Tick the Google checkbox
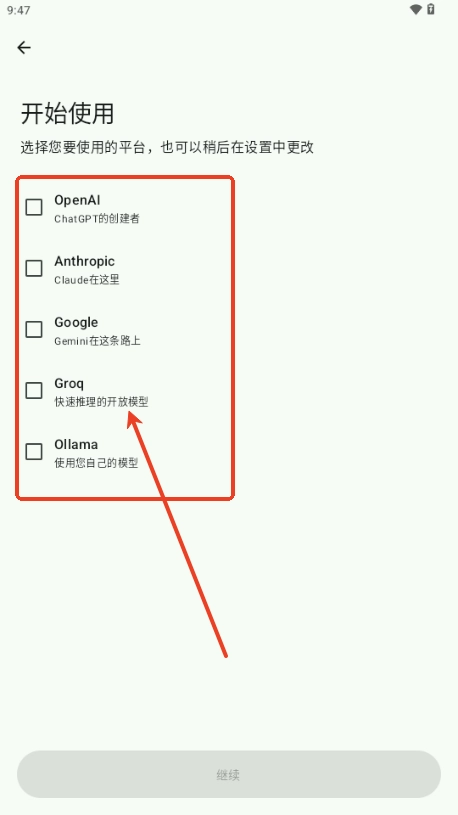 (x=34, y=329)
